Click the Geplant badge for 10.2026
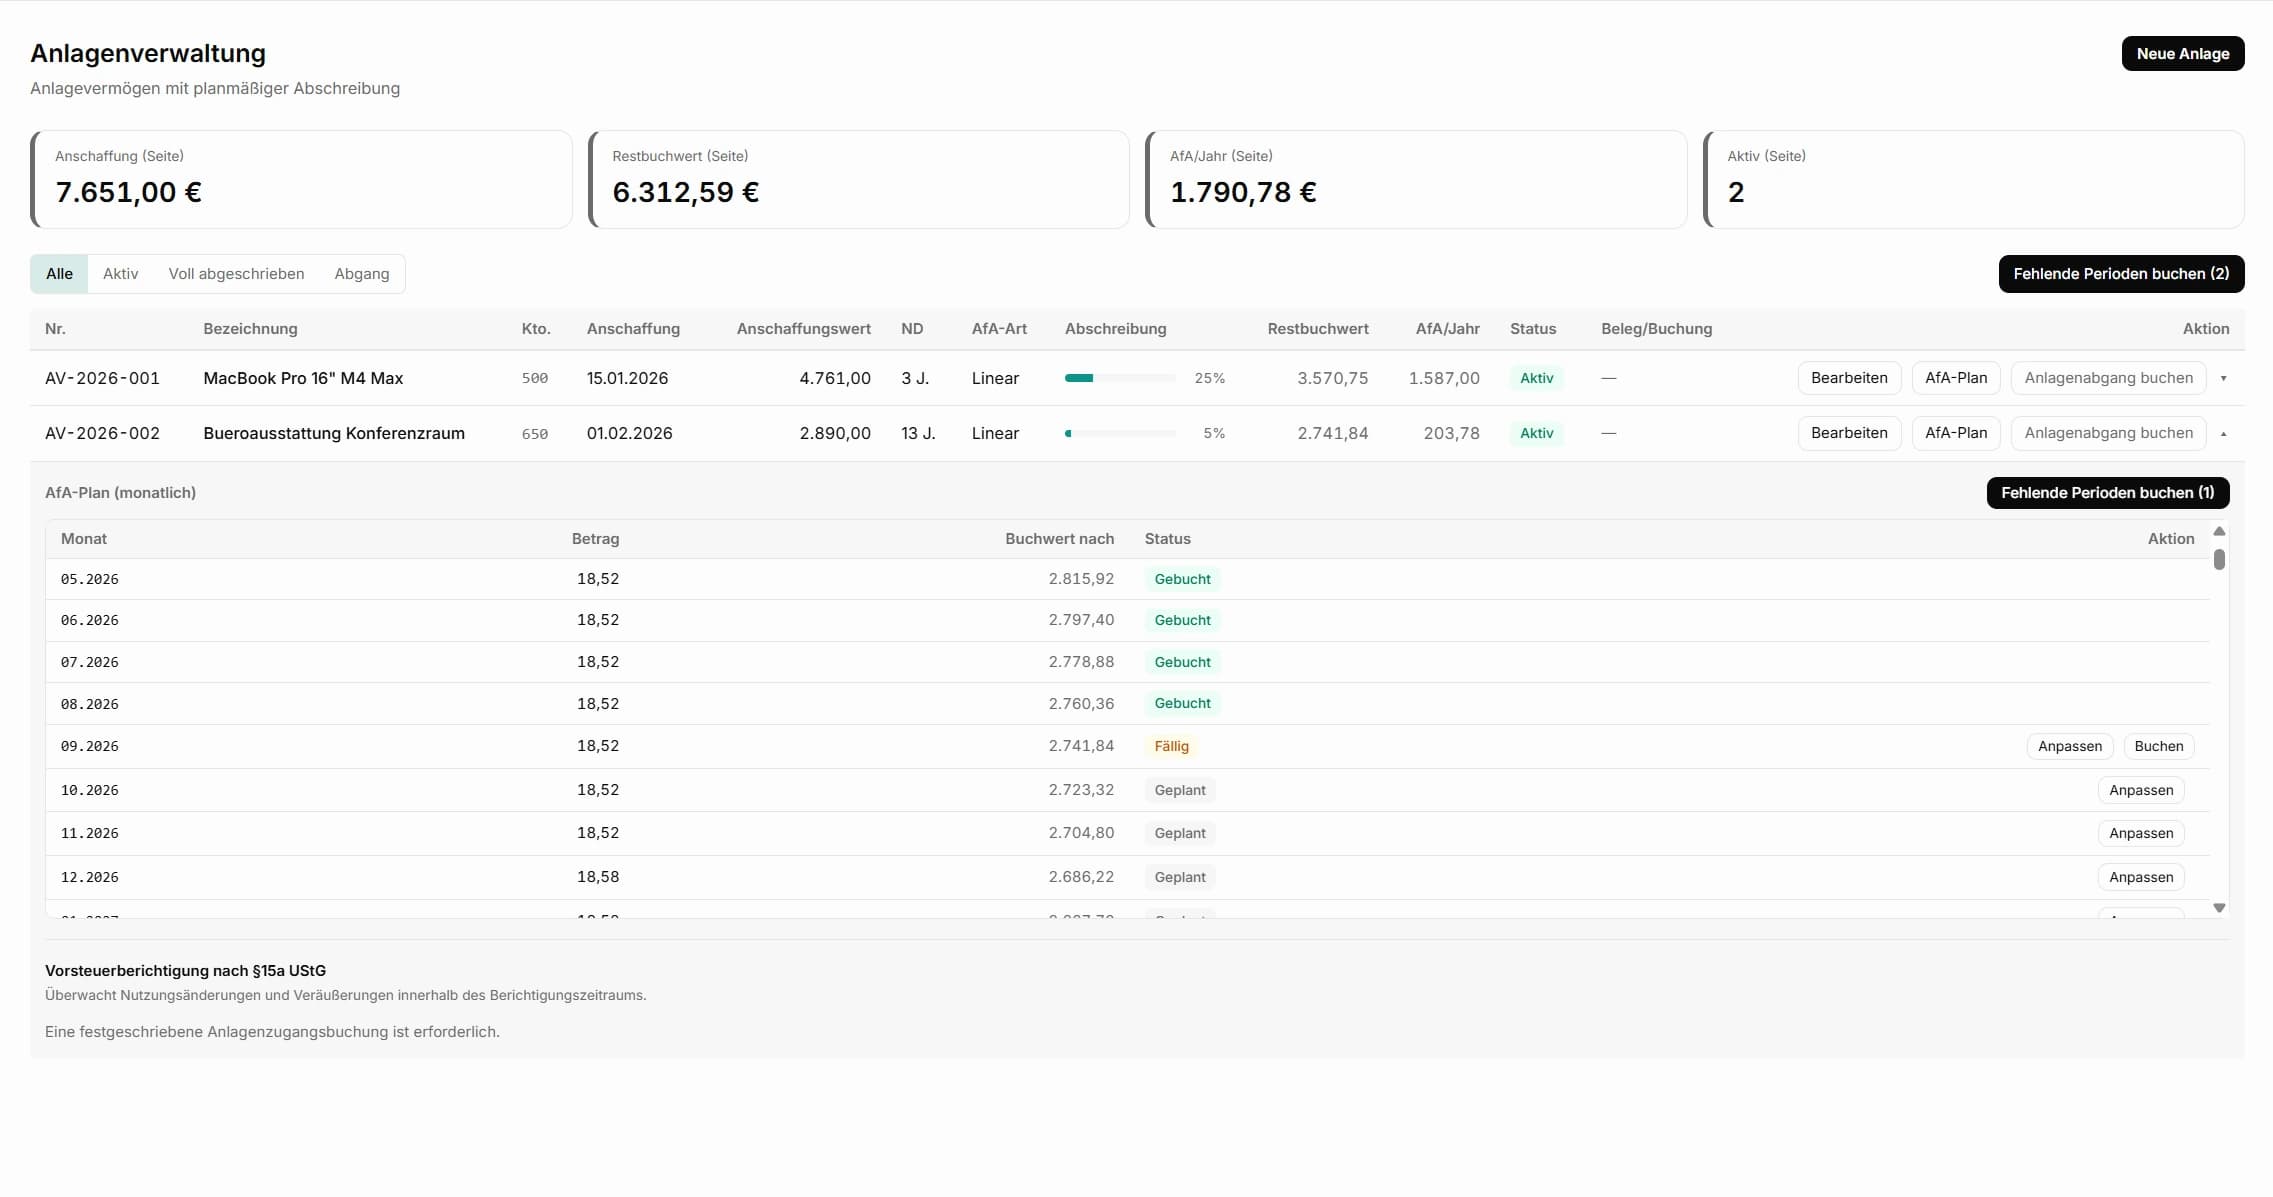 click(x=1180, y=790)
